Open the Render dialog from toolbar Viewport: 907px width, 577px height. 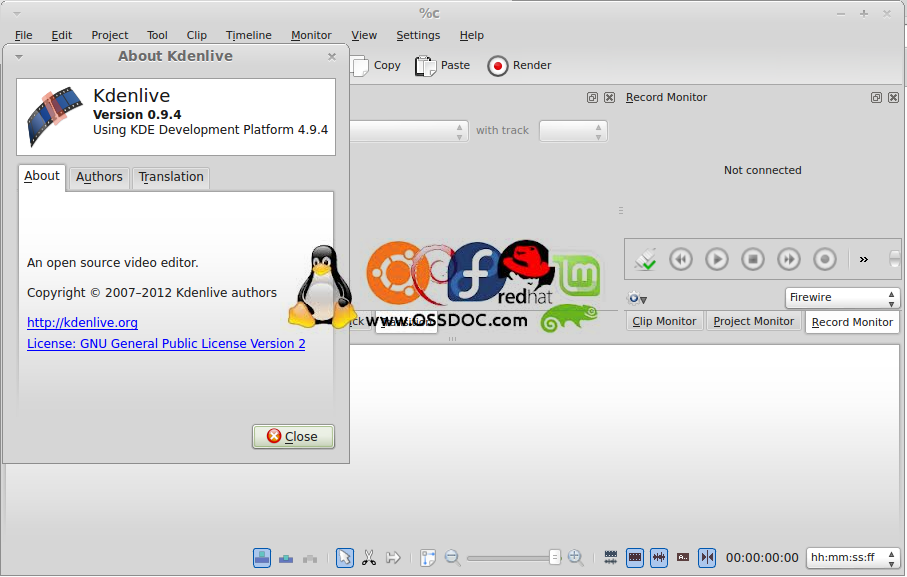(519, 65)
